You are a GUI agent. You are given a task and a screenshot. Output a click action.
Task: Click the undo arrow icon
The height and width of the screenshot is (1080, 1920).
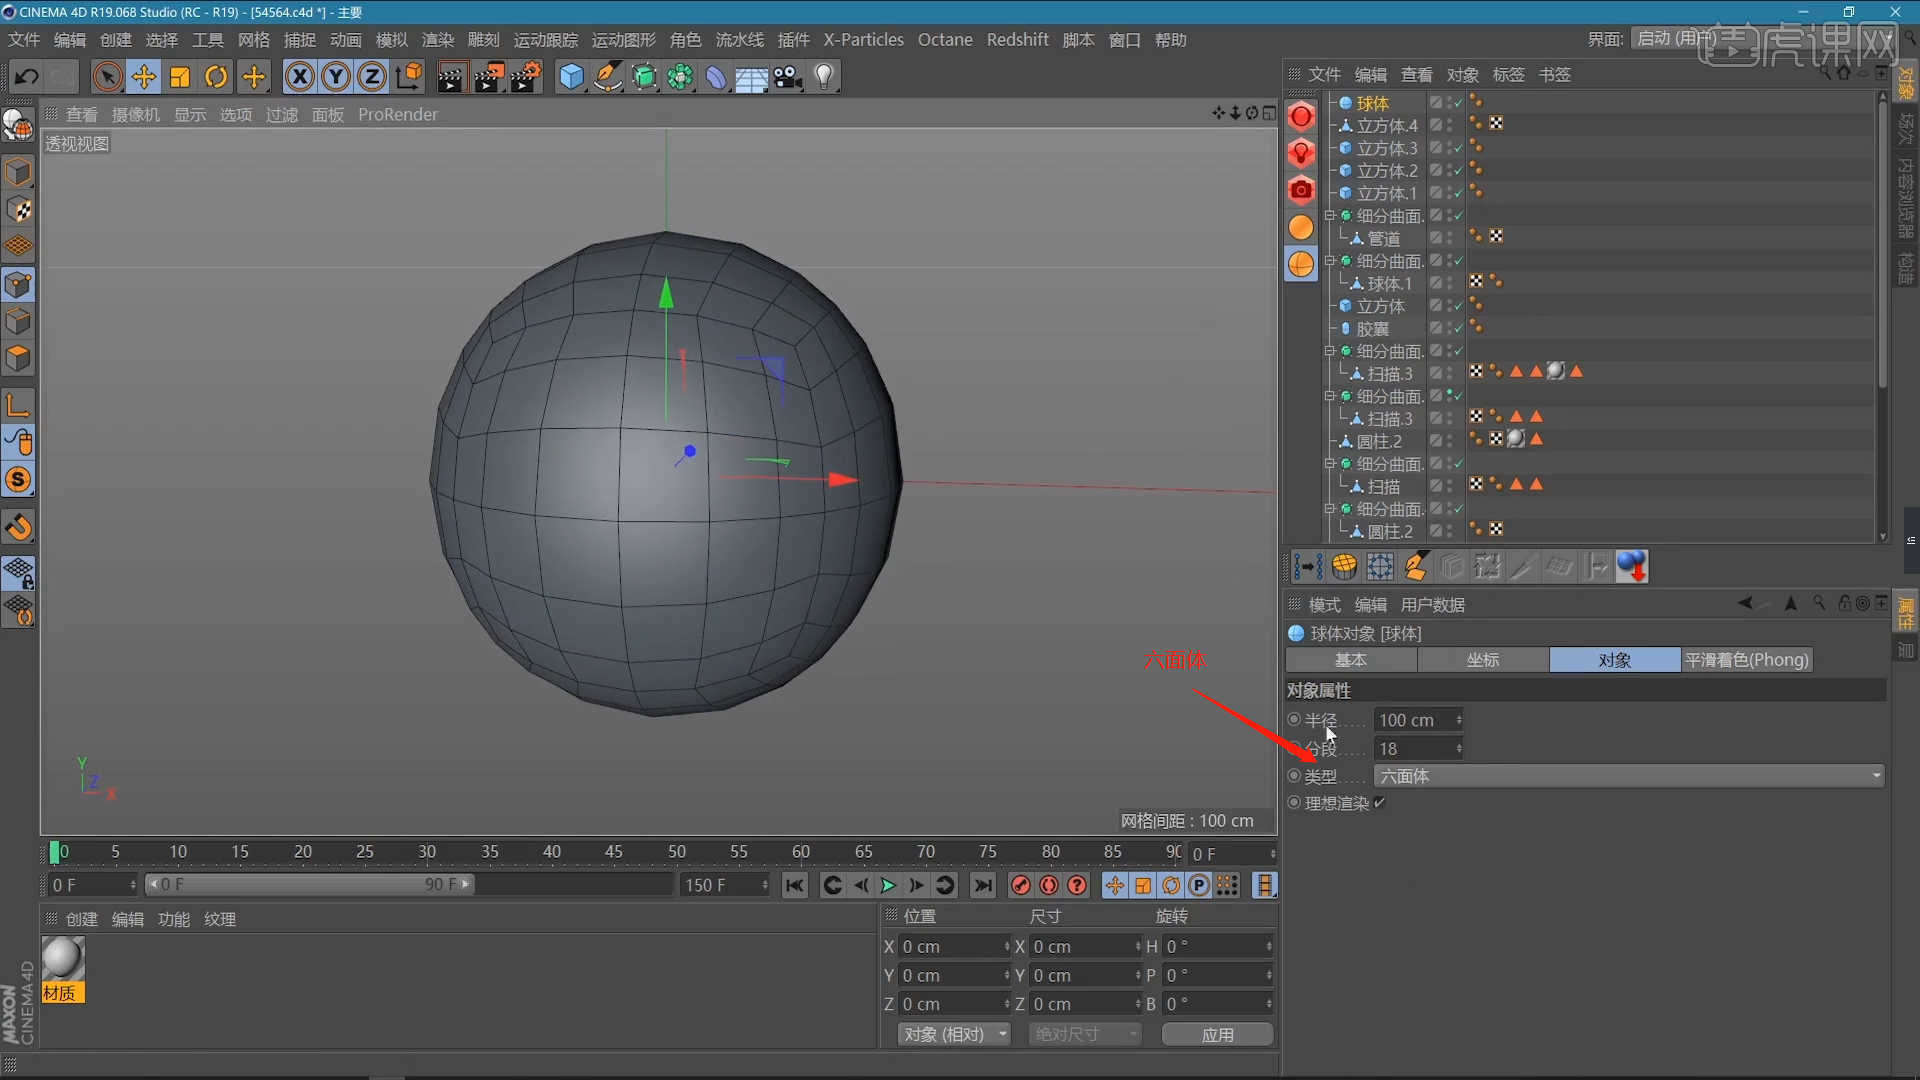[26, 77]
